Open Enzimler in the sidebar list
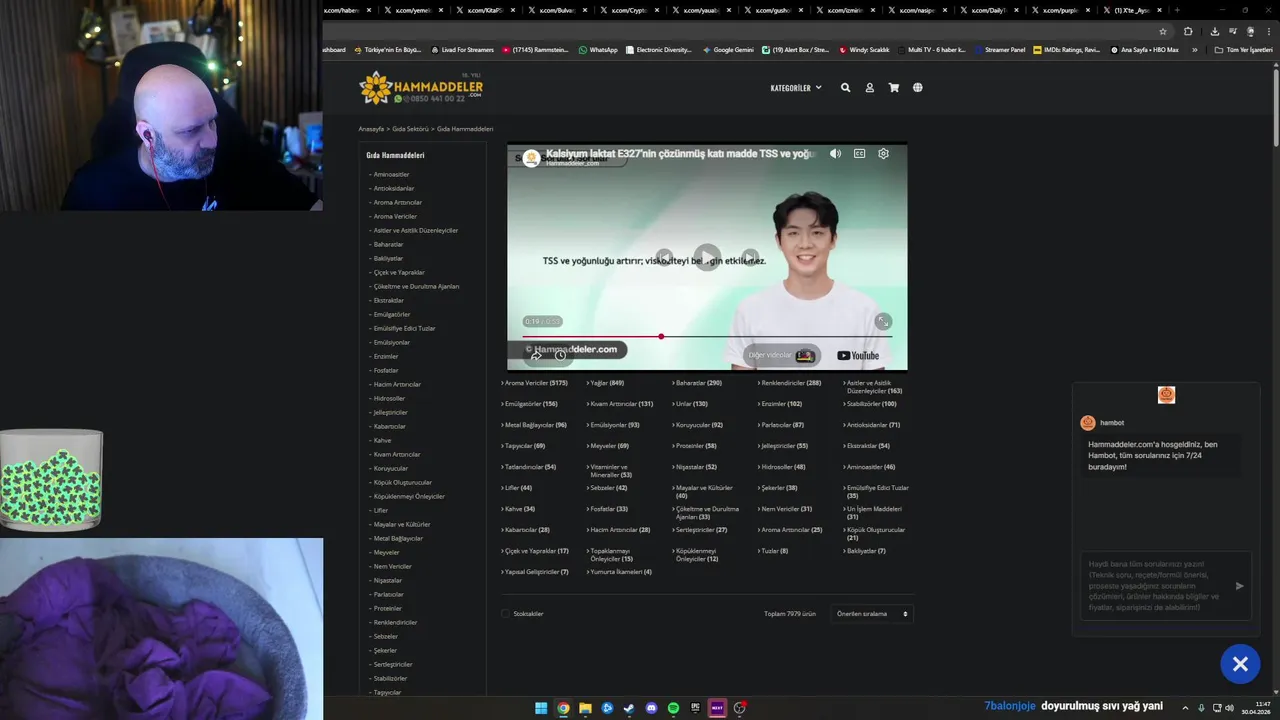 click(385, 356)
